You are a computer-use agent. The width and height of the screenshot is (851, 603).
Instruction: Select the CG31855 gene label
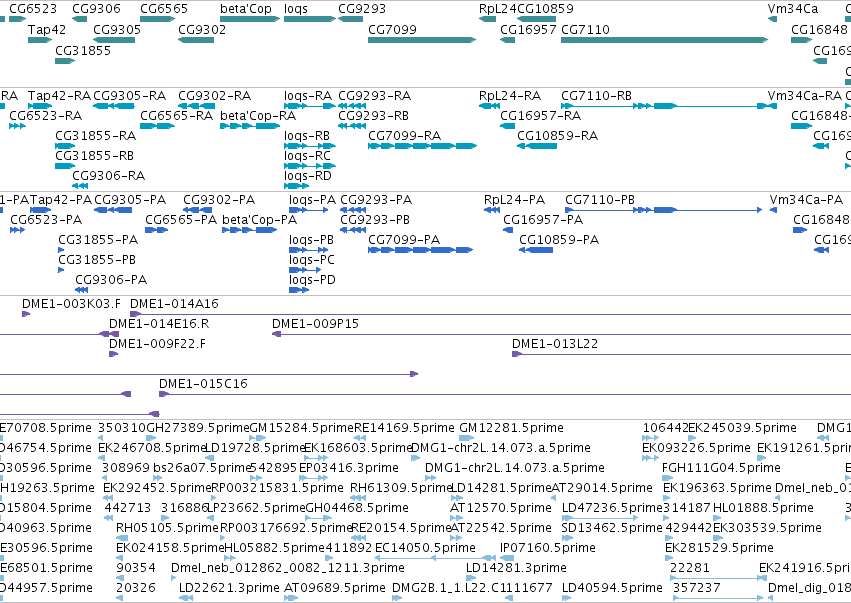click(x=83, y=50)
